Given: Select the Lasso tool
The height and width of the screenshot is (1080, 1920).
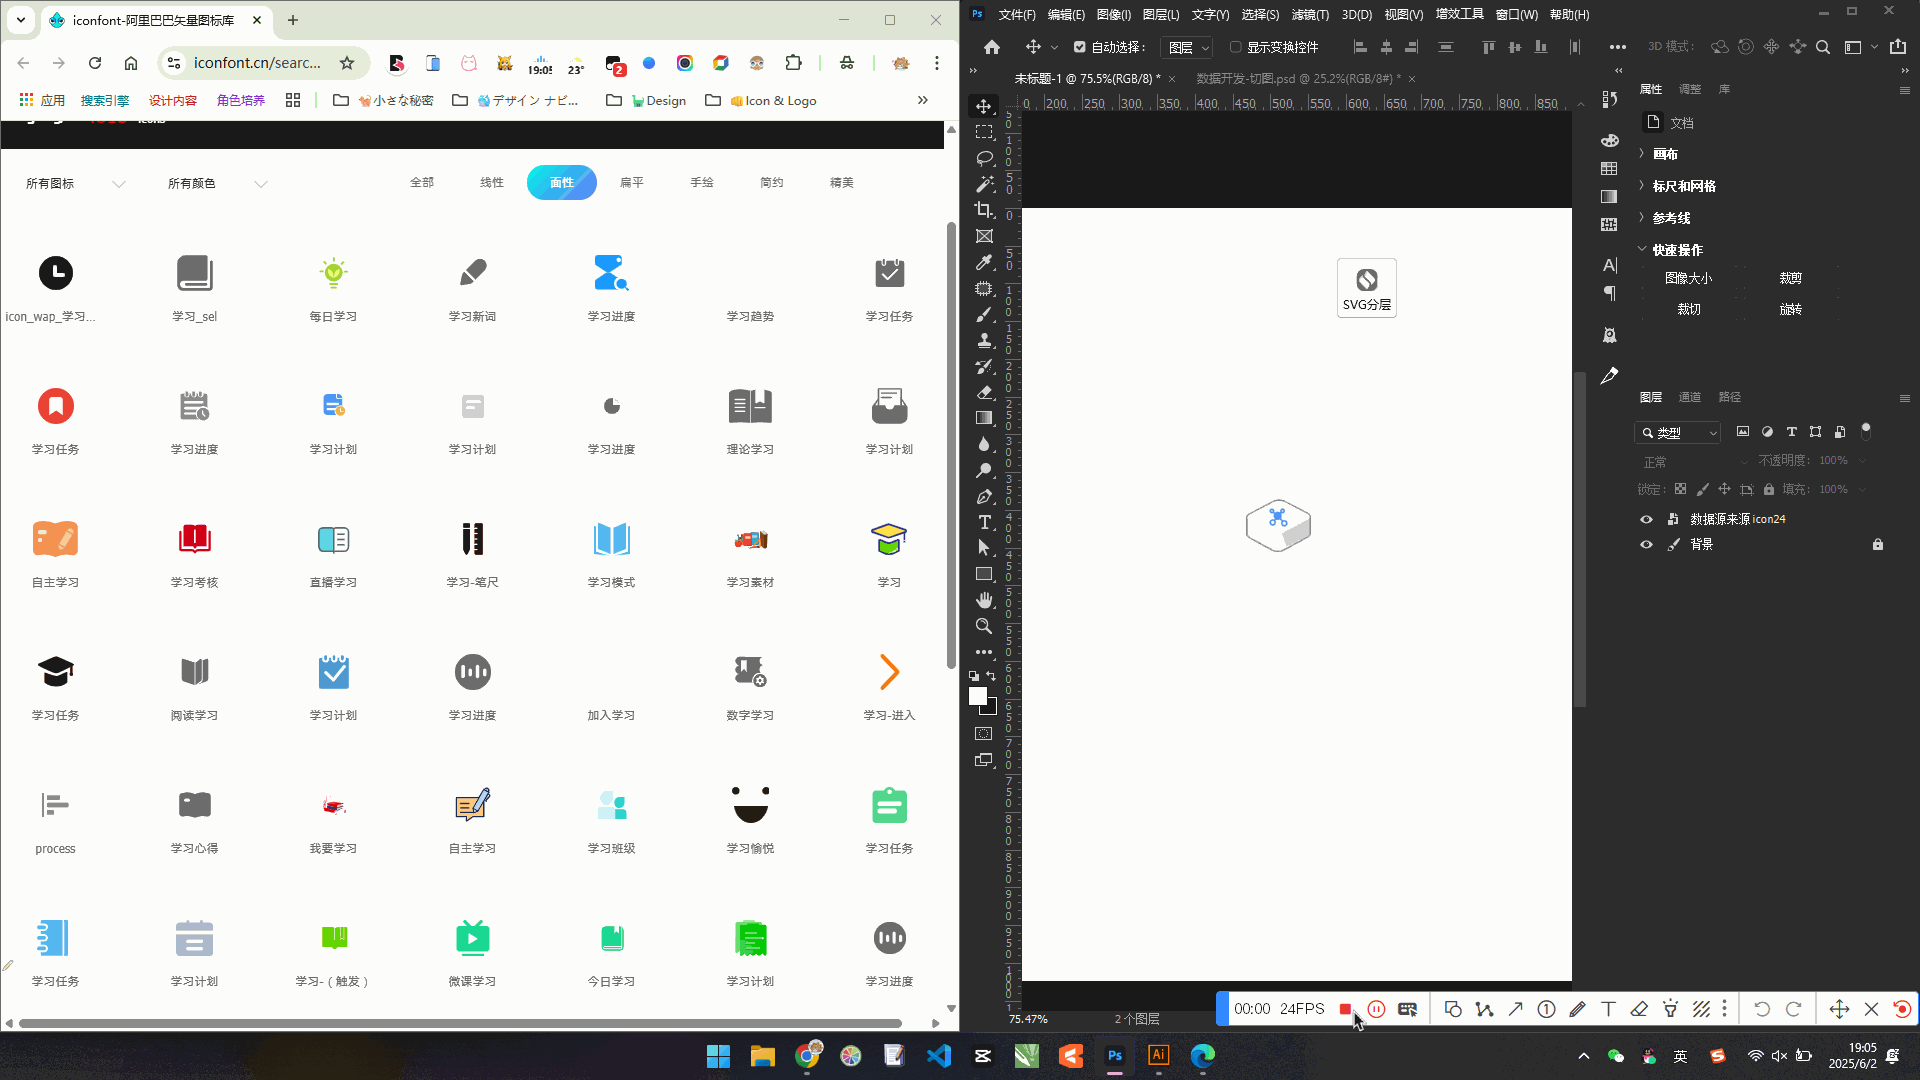Looking at the screenshot, I should (x=984, y=158).
